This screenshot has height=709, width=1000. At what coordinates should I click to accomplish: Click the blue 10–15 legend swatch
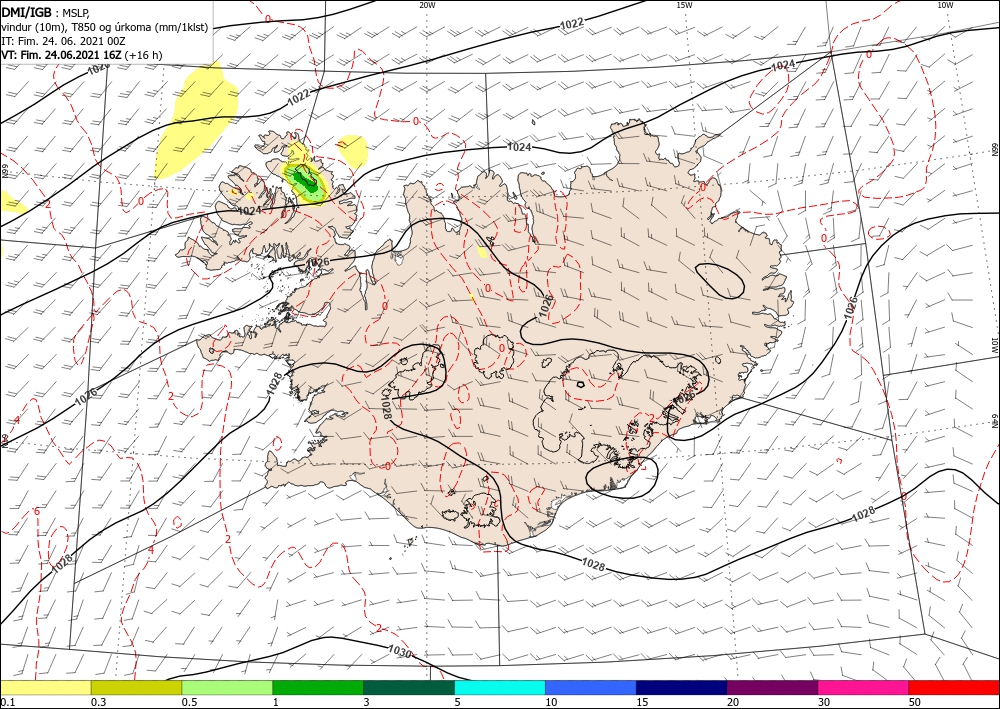(x=591, y=687)
